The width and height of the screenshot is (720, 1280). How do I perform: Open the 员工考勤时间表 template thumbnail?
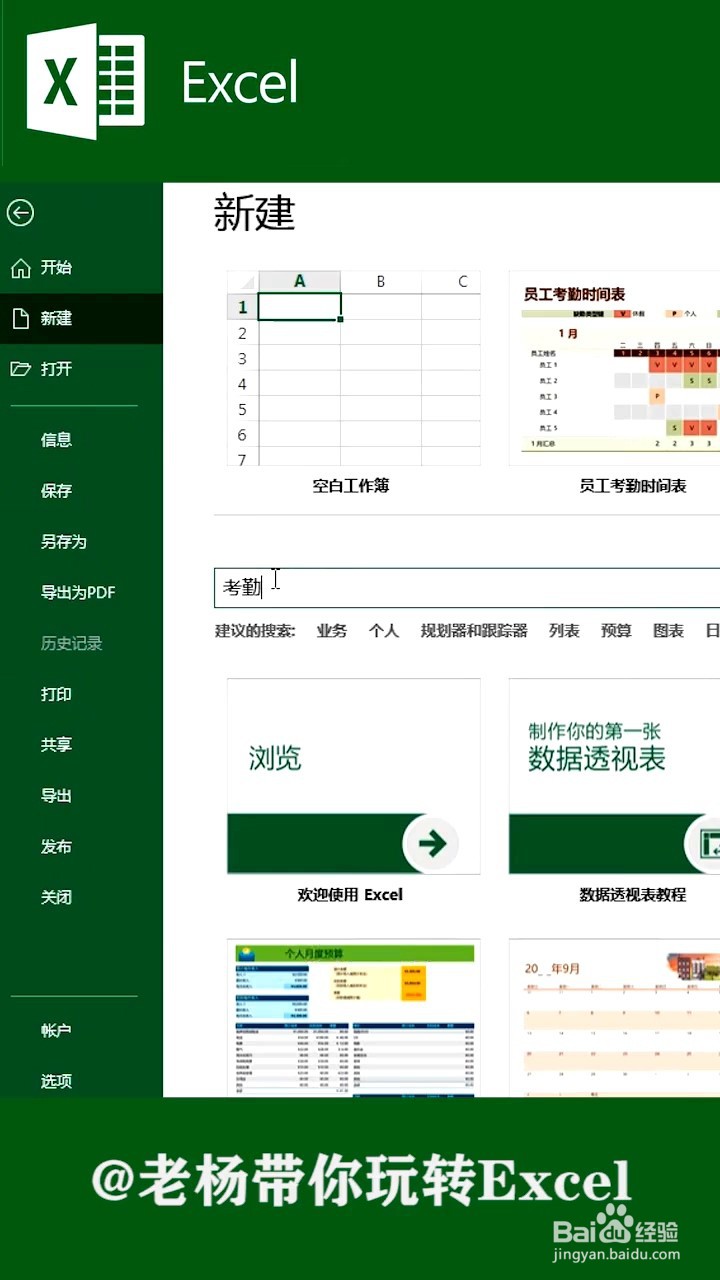coord(614,368)
